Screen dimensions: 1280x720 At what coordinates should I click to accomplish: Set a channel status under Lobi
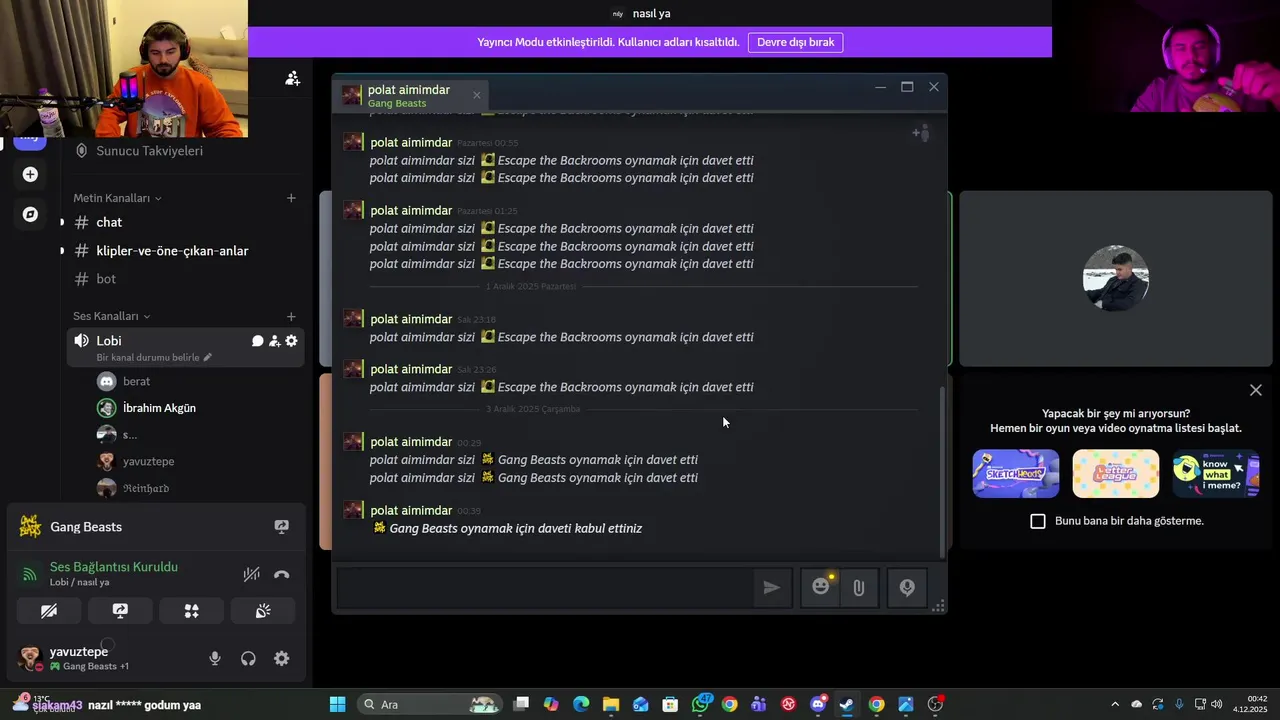coord(154,357)
